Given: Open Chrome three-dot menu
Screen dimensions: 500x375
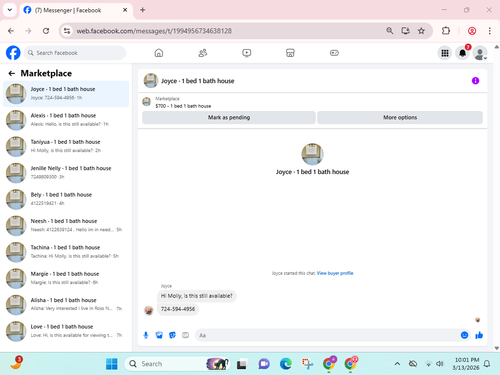Looking at the screenshot, I should [489, 31].
